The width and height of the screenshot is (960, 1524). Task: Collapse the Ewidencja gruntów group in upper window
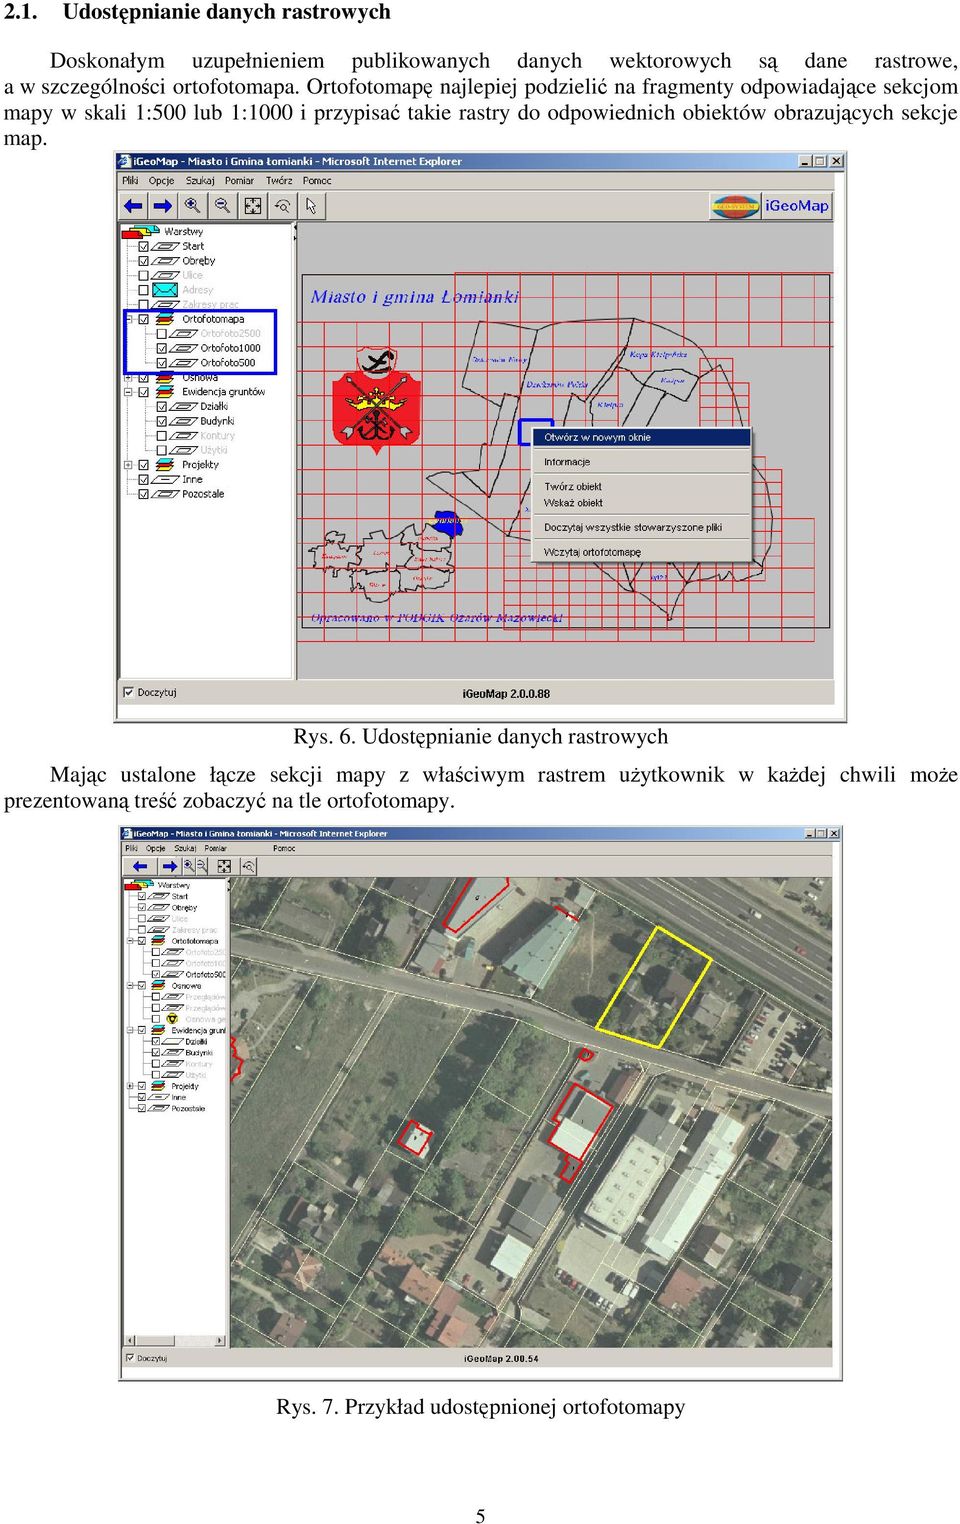point(128,393)
